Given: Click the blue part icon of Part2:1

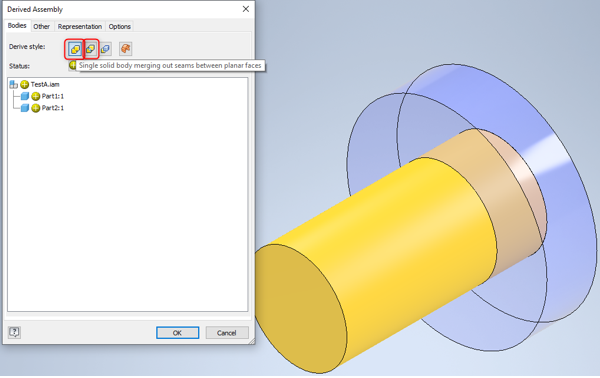Looking at the screenshot, I should [25, 108].
